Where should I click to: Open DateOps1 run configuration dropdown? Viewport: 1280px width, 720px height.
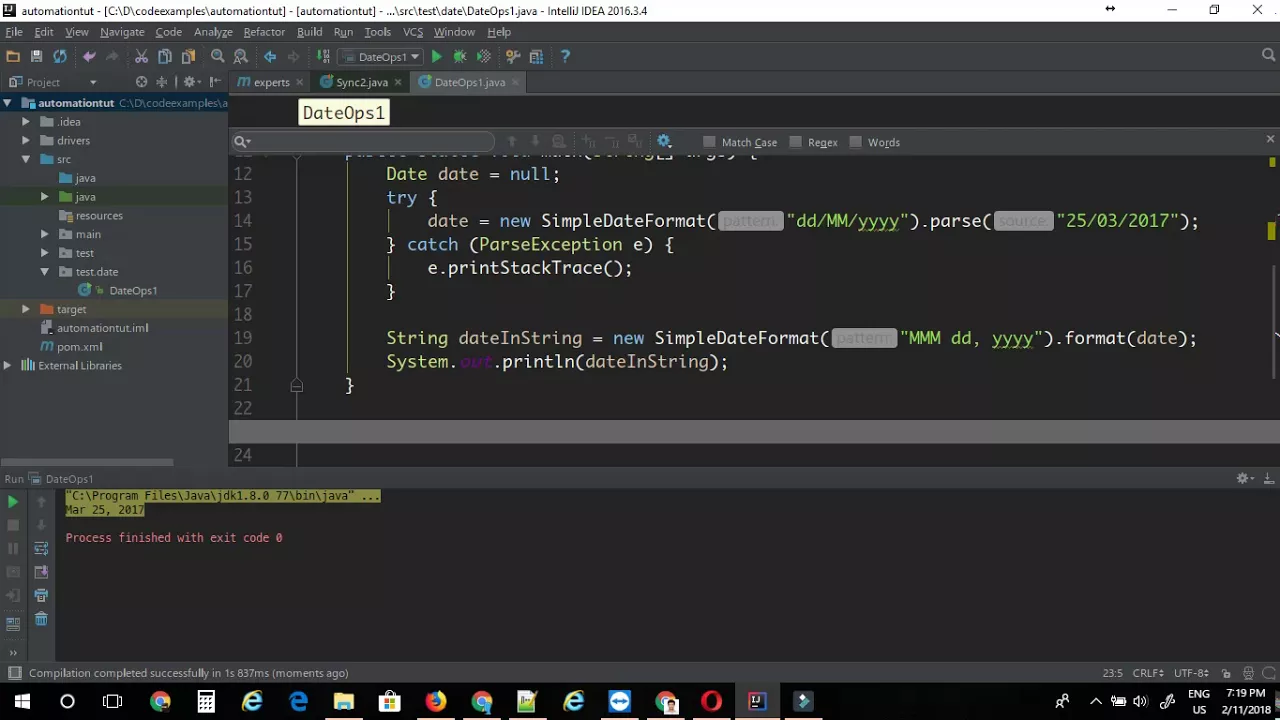click(381, 57)
